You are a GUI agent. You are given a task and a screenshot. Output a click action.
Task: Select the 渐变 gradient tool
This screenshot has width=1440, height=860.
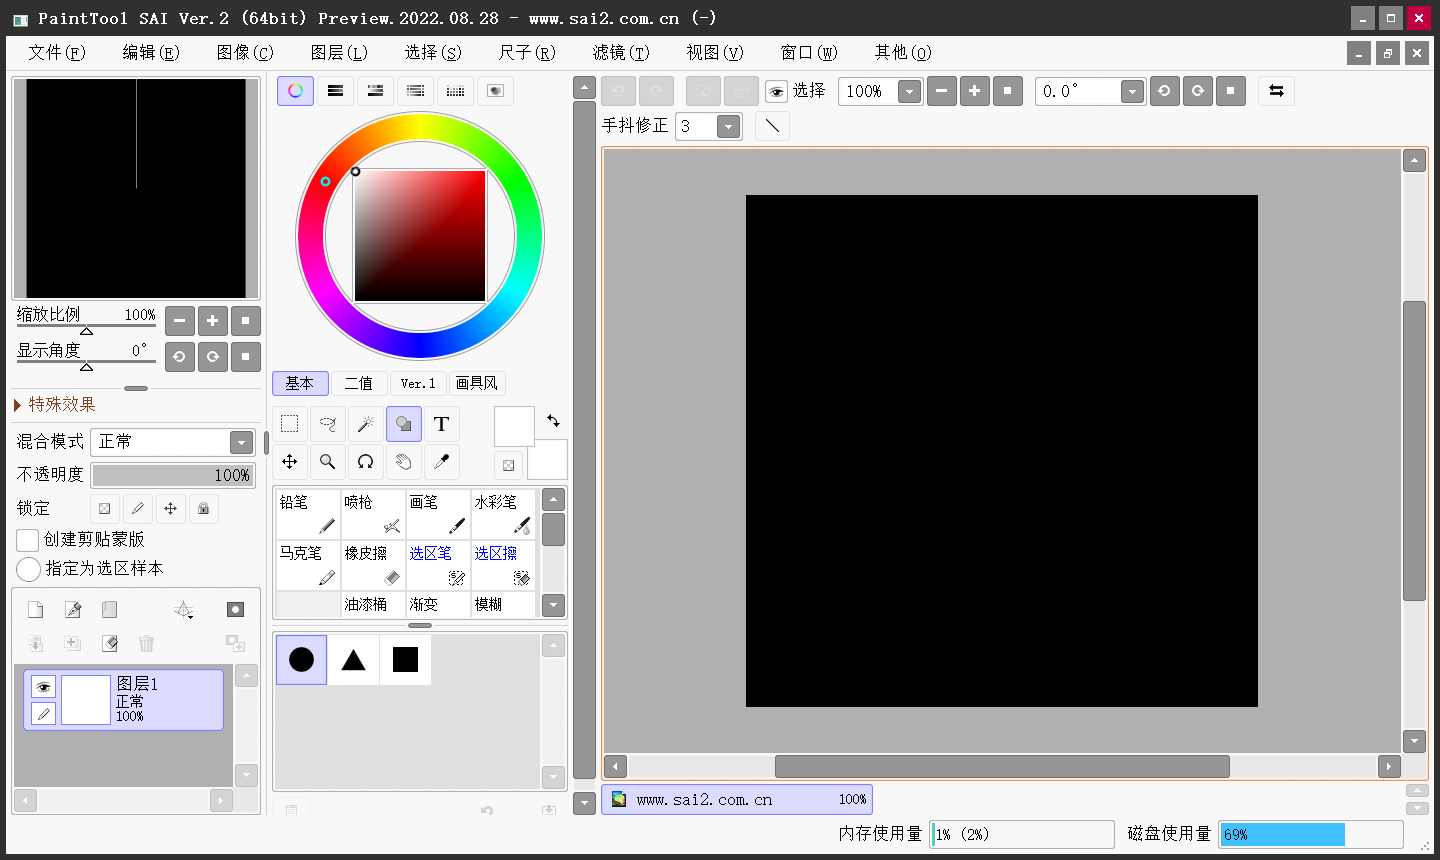pyautogui.click(x=437, y=605)
